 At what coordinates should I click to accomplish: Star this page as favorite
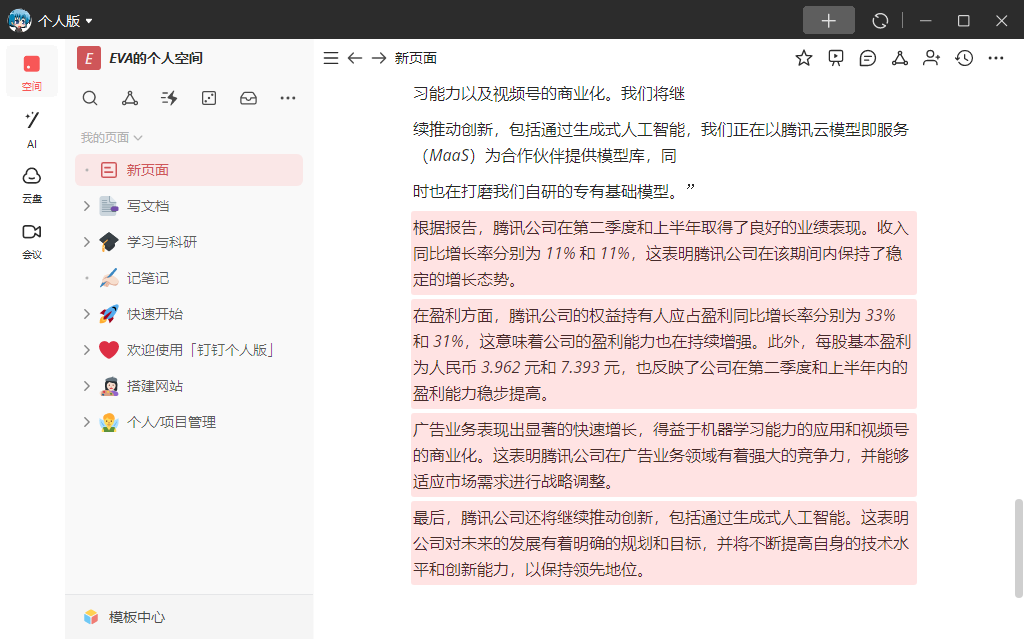(x=804, y=58)
